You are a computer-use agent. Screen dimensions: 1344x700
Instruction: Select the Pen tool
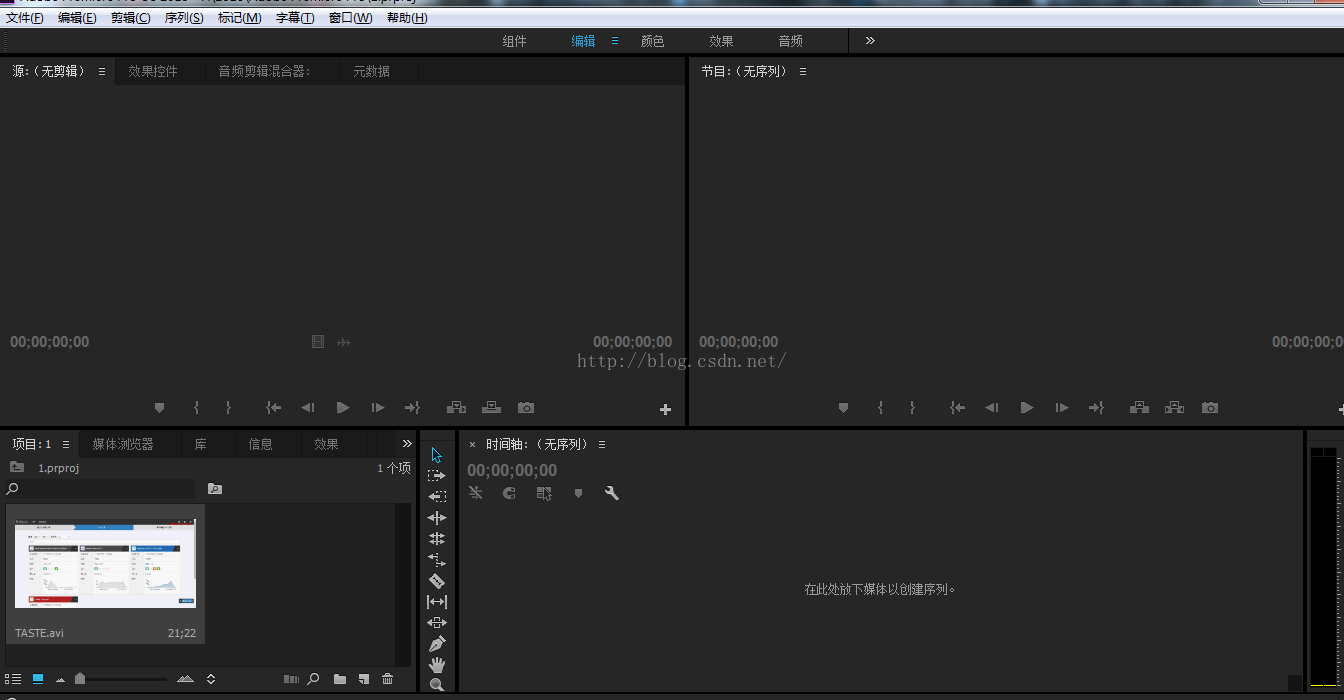(x=437, y=644)
